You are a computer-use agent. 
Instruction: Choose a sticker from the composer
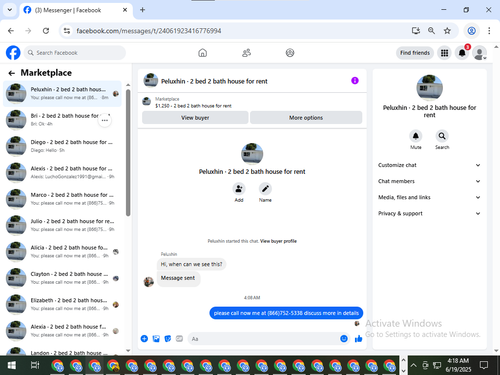point(168,339)
